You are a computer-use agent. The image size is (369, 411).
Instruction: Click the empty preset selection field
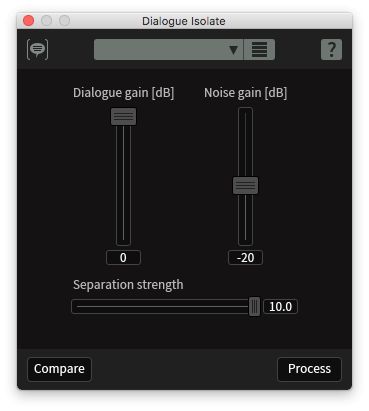(160, 50)
